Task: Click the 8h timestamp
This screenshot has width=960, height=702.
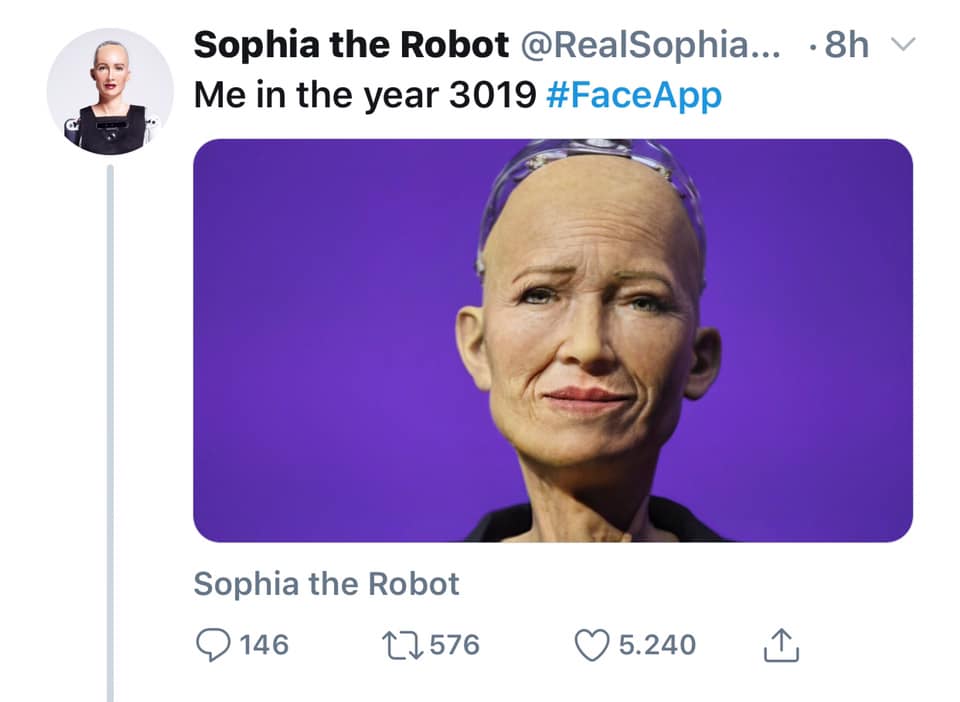Action: tap(847, 45)
